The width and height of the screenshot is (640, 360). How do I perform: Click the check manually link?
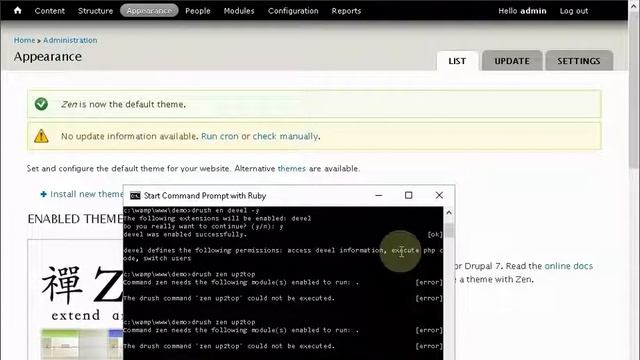pyautogui.click(x=285, y=136)
